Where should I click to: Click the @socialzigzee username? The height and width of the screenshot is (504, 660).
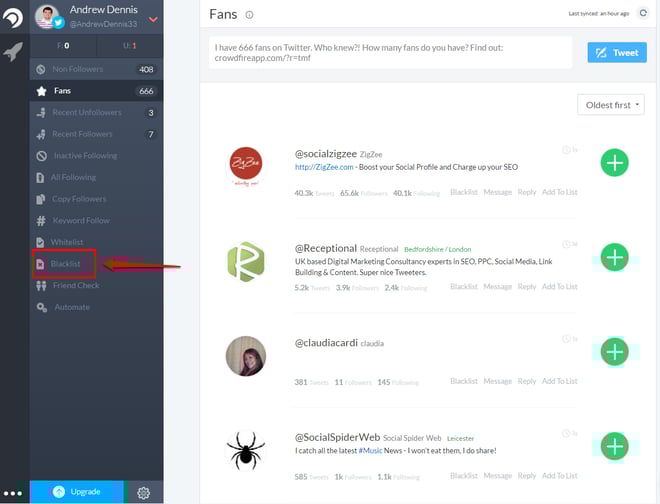point(326,154)
